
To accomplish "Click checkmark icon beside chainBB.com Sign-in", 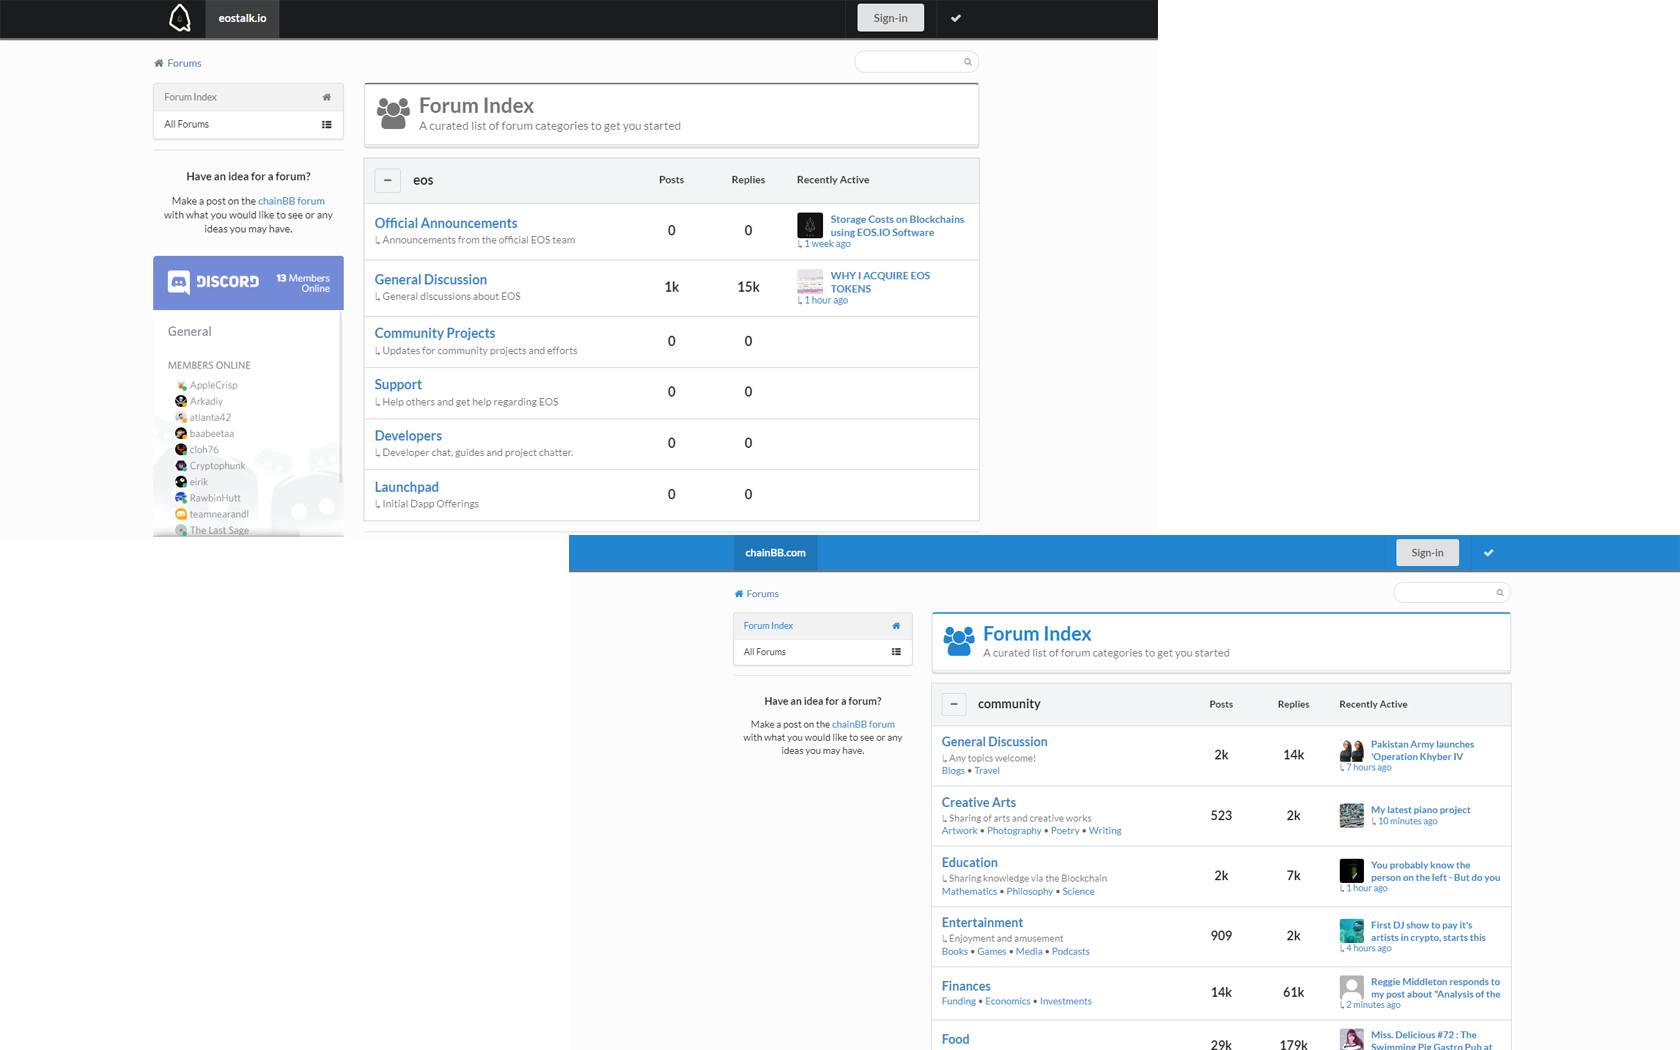I will 1488,552.
